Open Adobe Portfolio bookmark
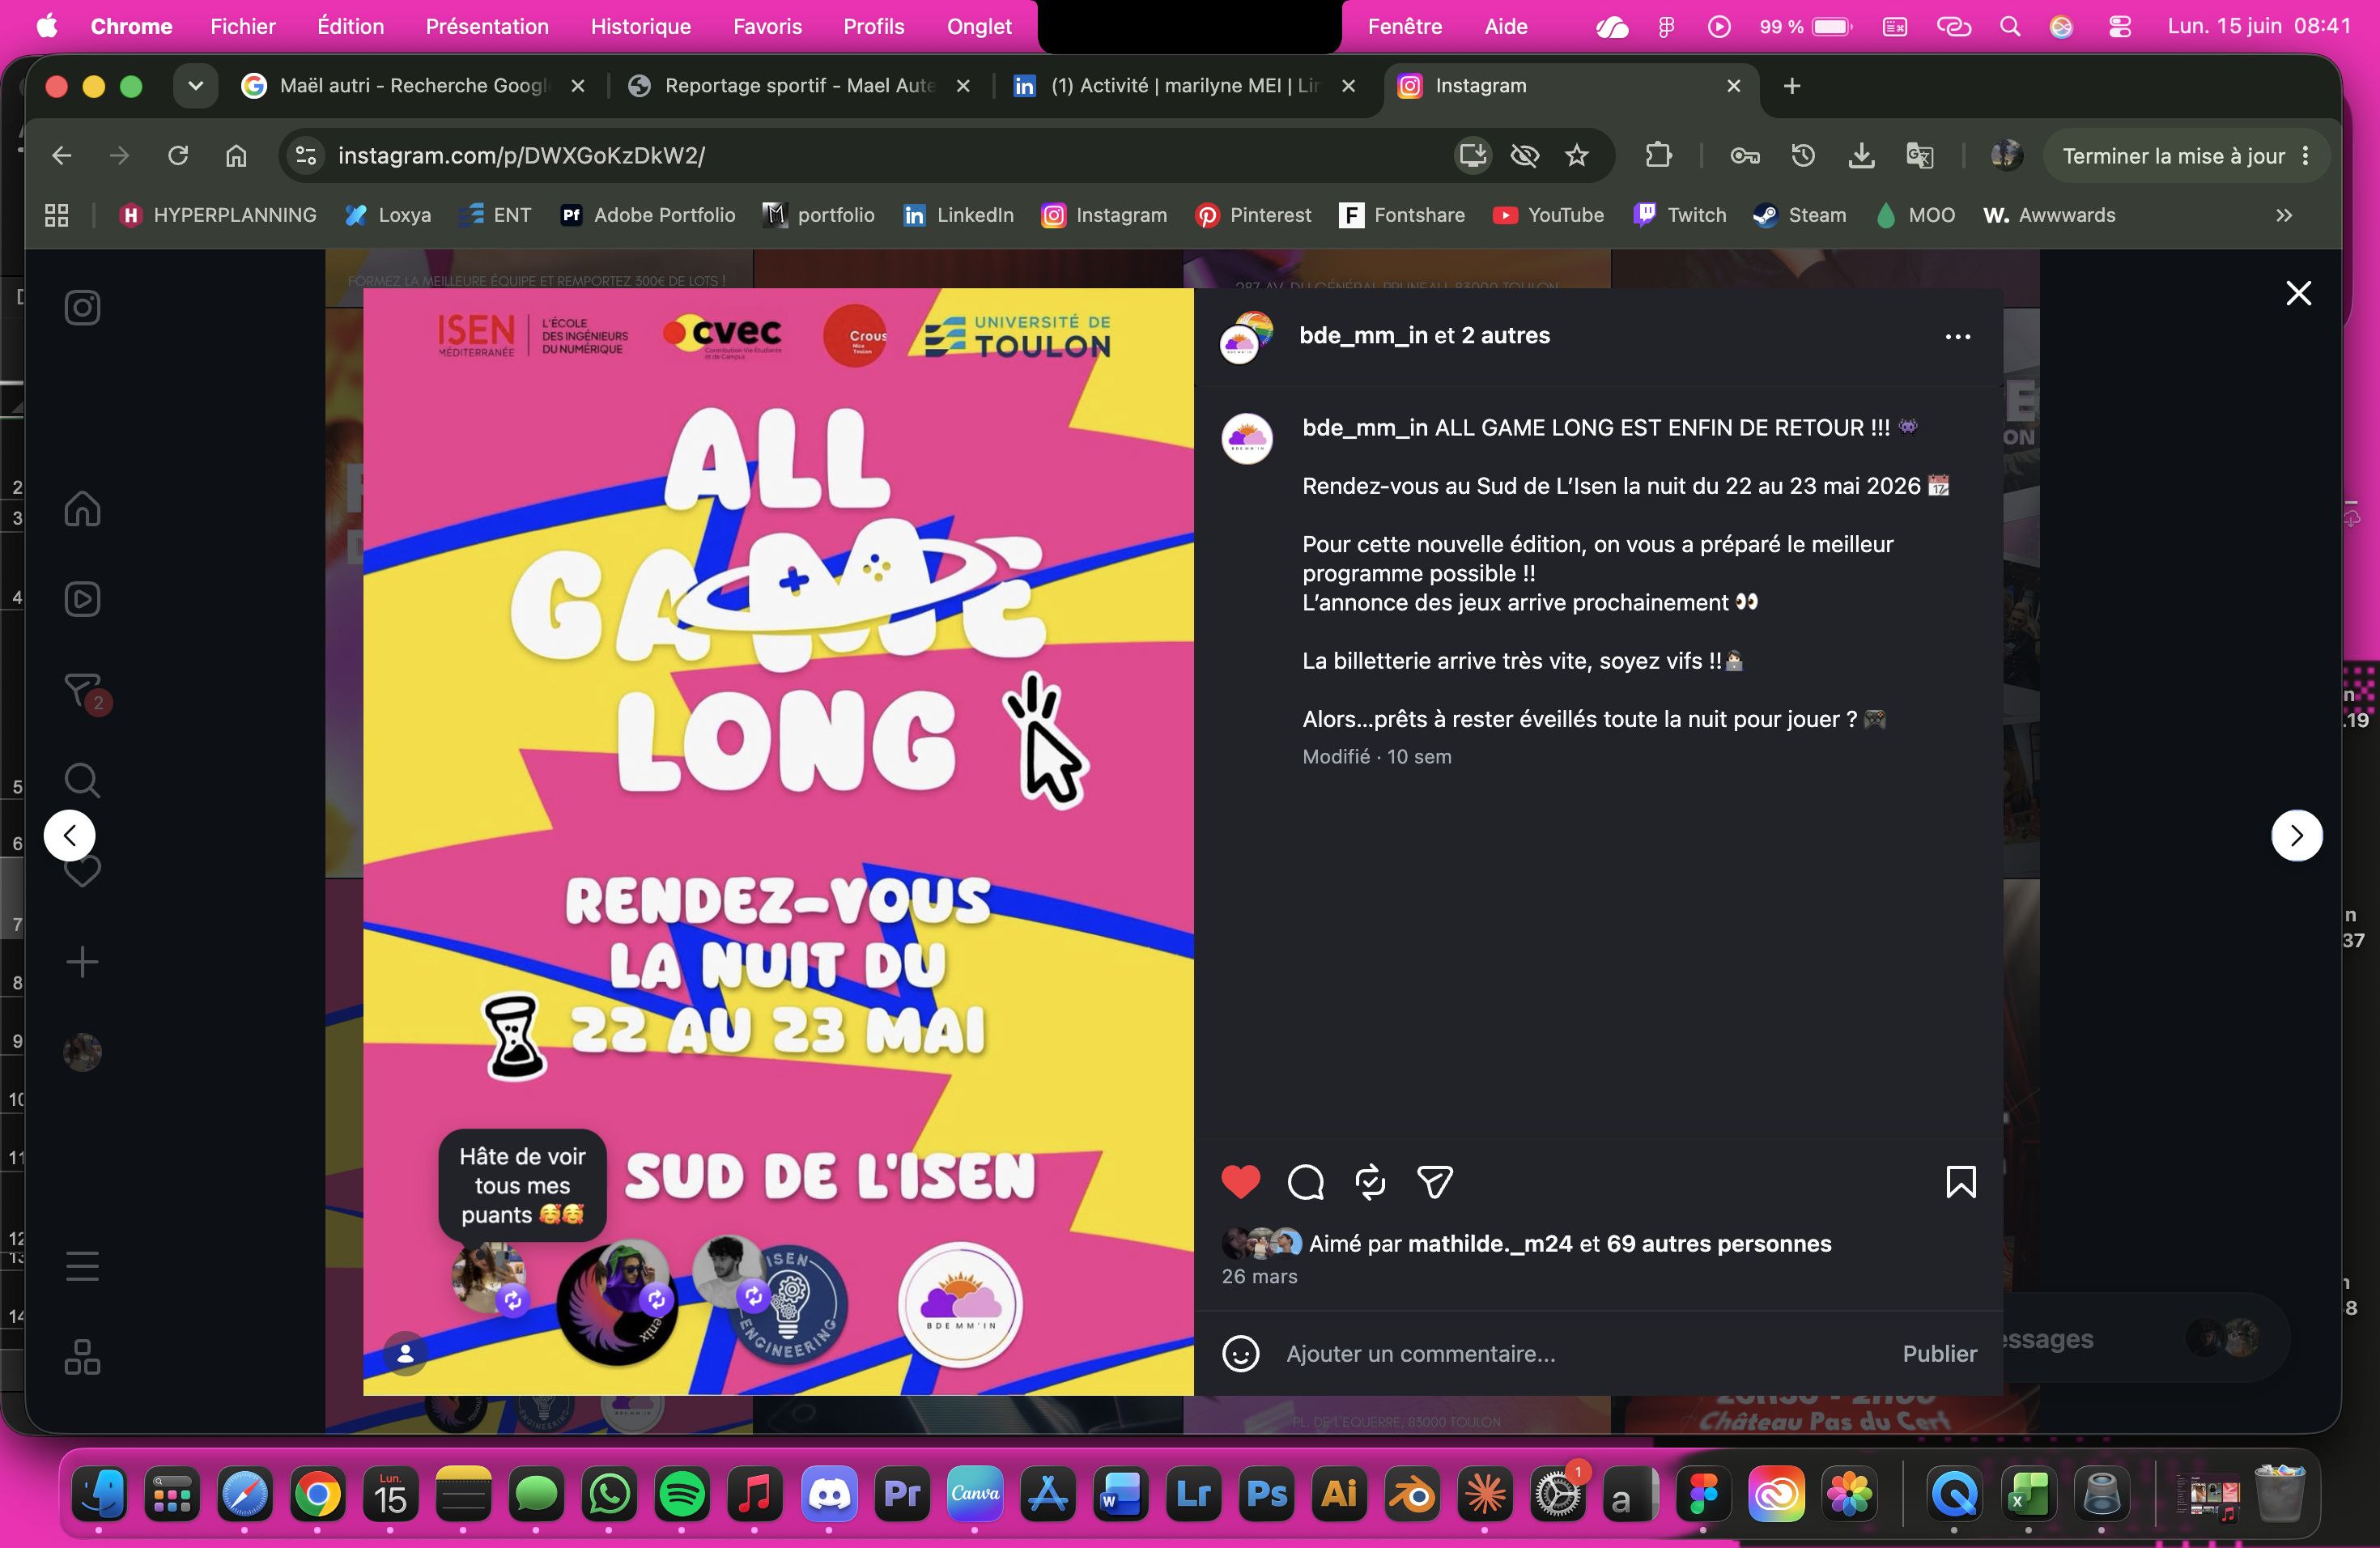This screenshot has width=2380, height=1548. [x=648, y=215]
